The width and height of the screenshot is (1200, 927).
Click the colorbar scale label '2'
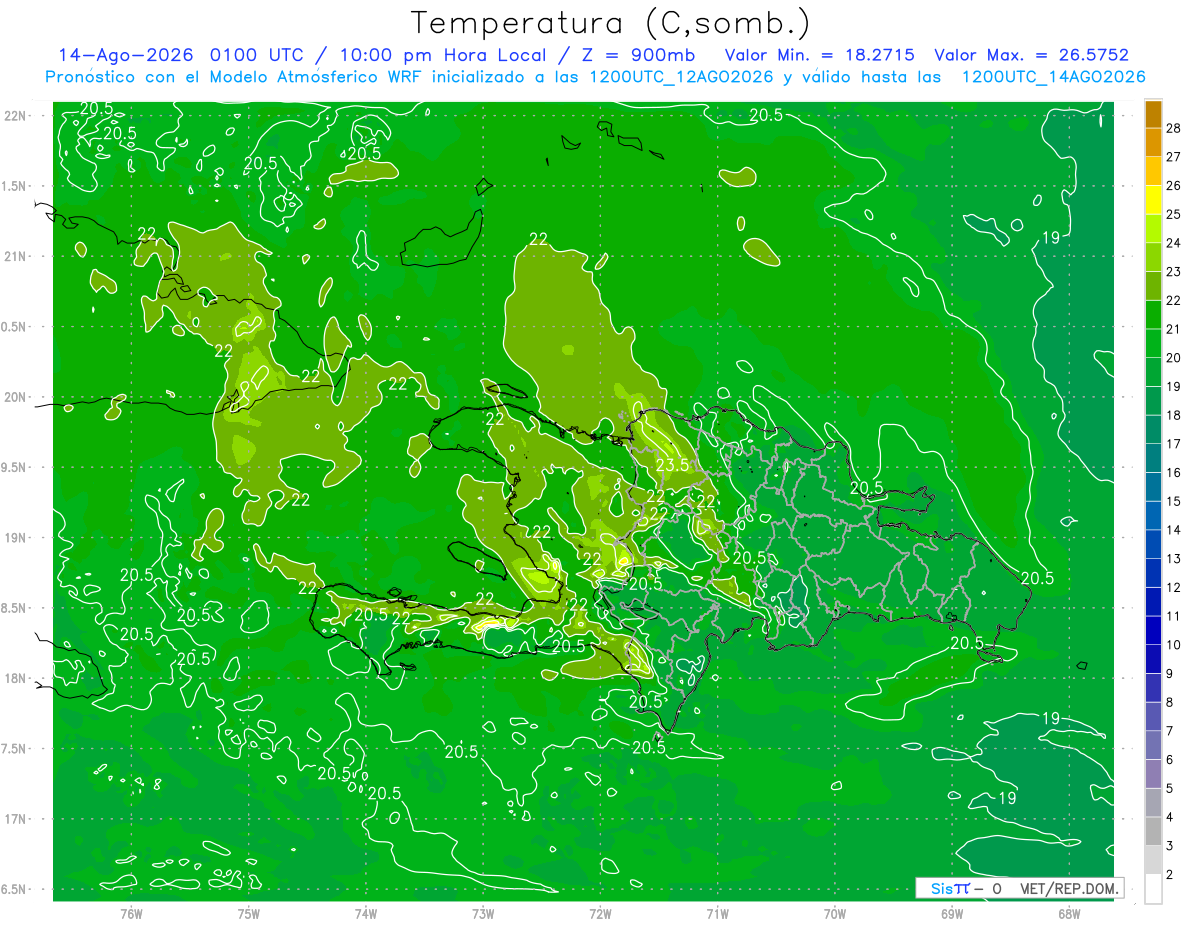pyautogui.click(x=1170, y=875)
